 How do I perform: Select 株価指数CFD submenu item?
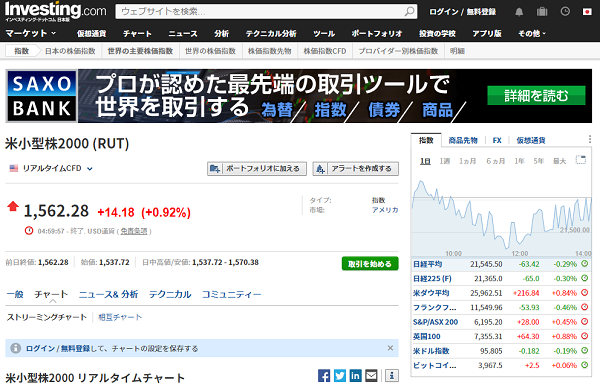pyautogui.click(x=324, y=51)
